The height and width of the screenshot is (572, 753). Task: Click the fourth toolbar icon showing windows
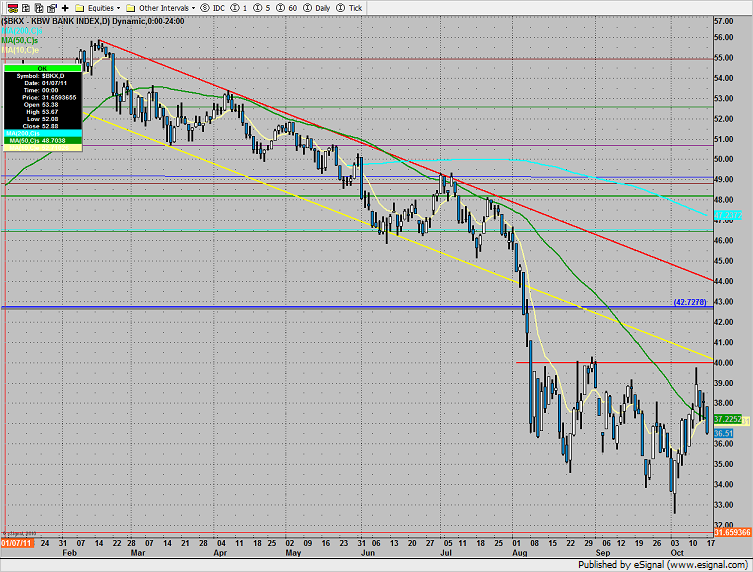tap(52, 8)
